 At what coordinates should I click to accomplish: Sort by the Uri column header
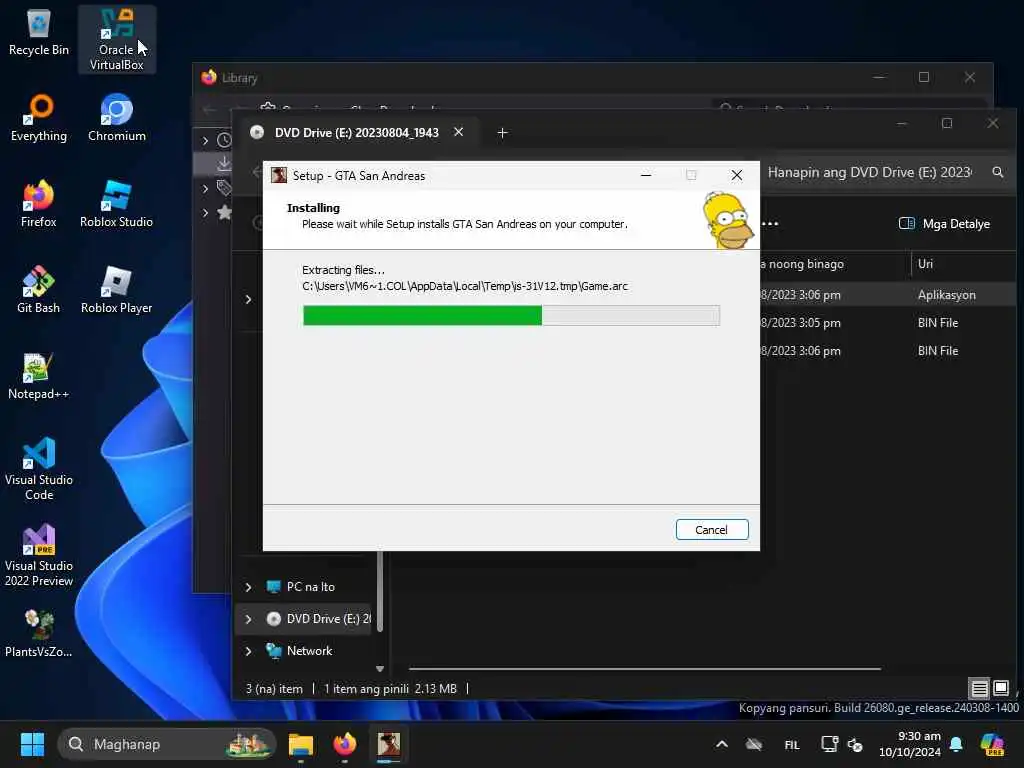click(x=925, y=264)
